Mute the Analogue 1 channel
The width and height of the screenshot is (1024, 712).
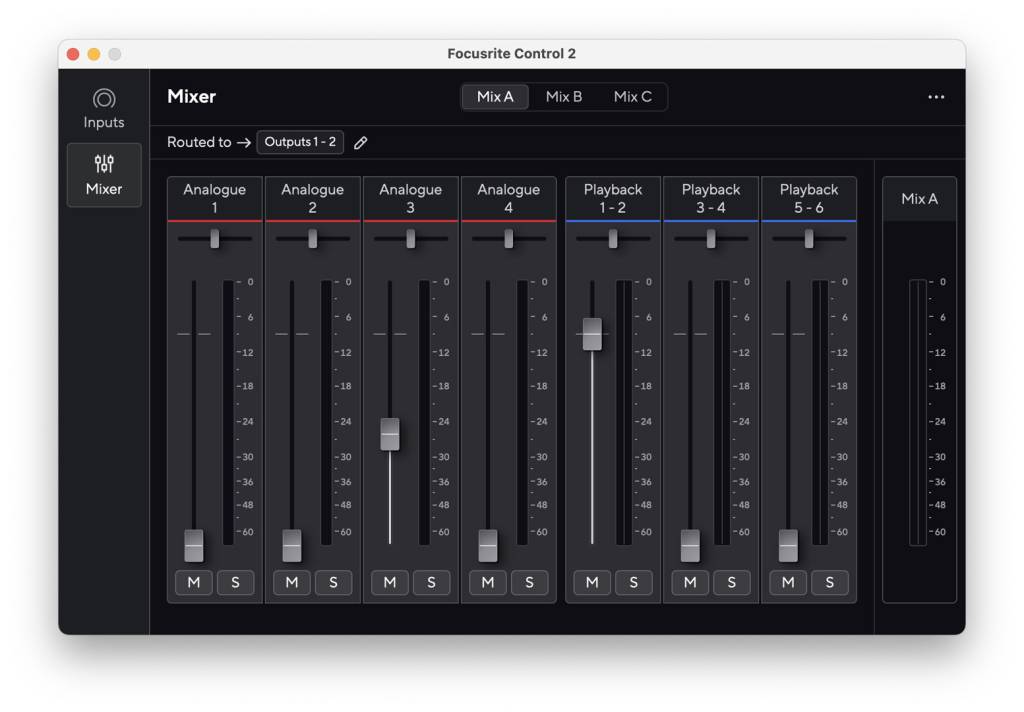[194, 583]
